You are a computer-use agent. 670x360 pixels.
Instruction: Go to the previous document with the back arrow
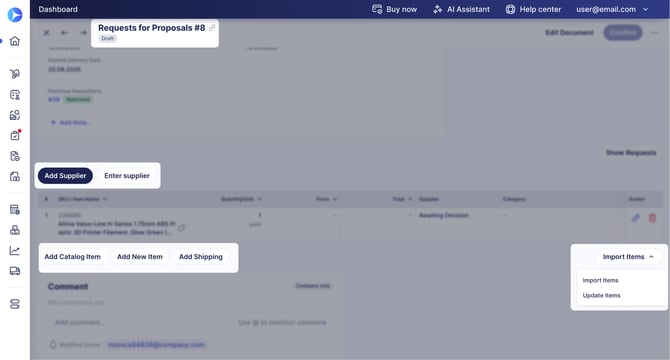(65, 32)
